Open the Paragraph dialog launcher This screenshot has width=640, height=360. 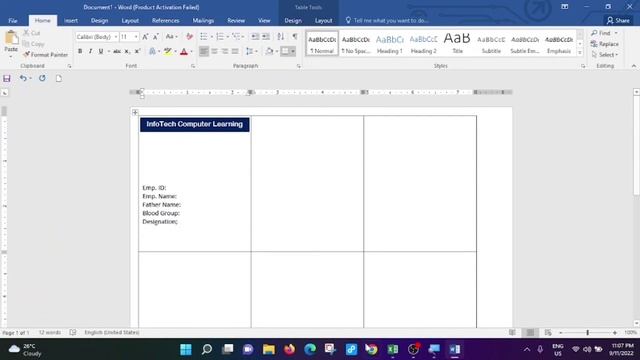[299, 66]
